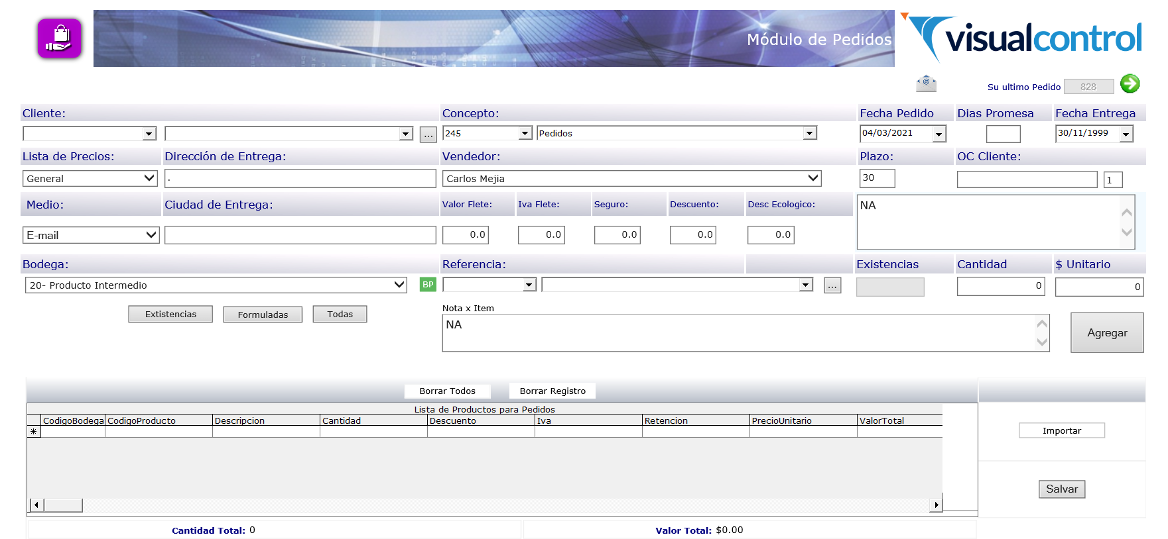Screen dimensions: 1168x539
Task: Click the scroll-down arrow in upper NA notes box
Action: pyautogui.click(x=1126, y=233)
